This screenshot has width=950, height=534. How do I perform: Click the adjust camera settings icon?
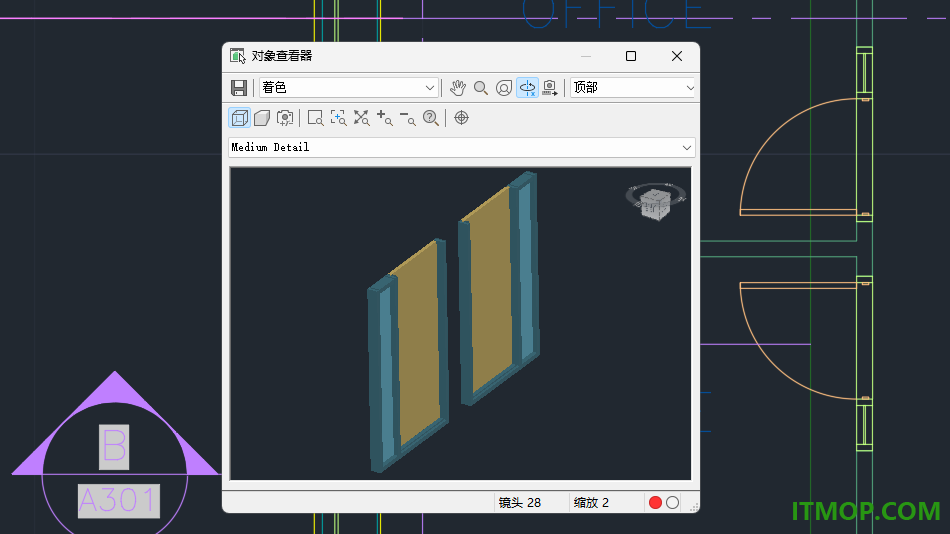coord(285,118)
